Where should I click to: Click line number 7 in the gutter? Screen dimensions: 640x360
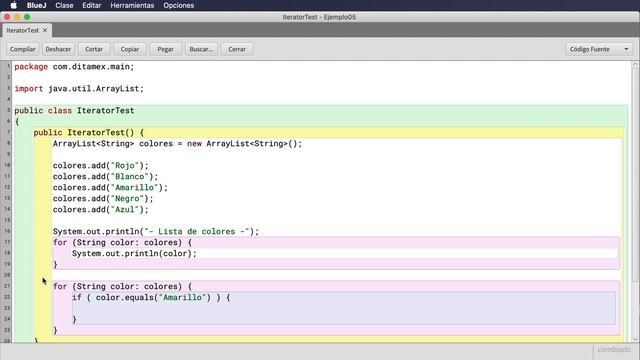coord(8,132)
